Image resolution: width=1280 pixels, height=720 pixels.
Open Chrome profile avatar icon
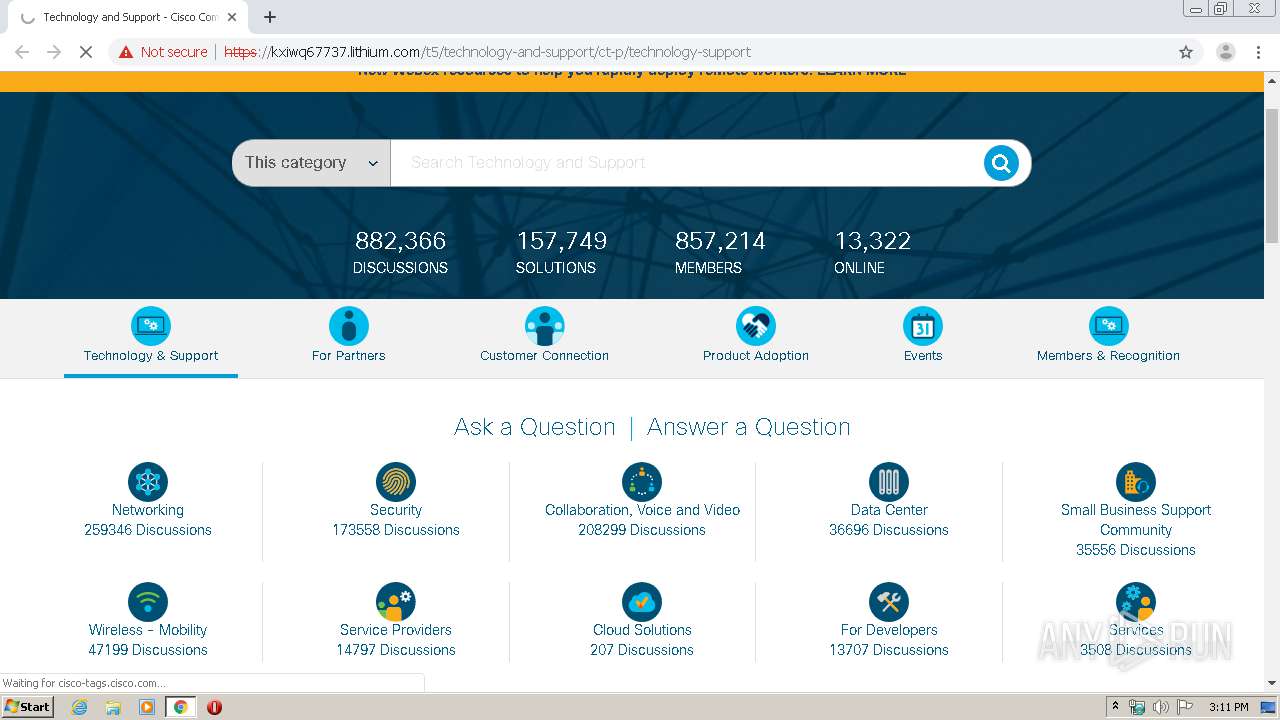coord(1225,52)
